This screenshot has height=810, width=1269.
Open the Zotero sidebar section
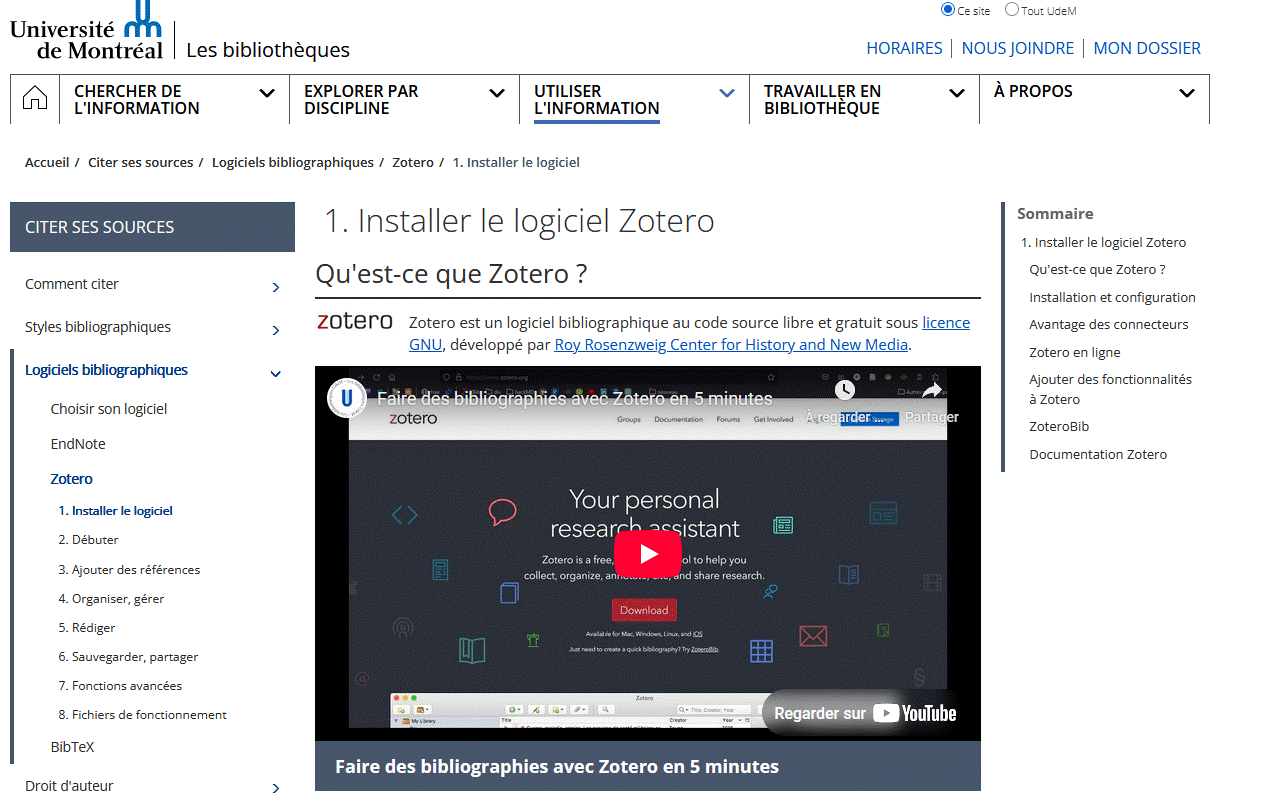[x=72, y=479]
